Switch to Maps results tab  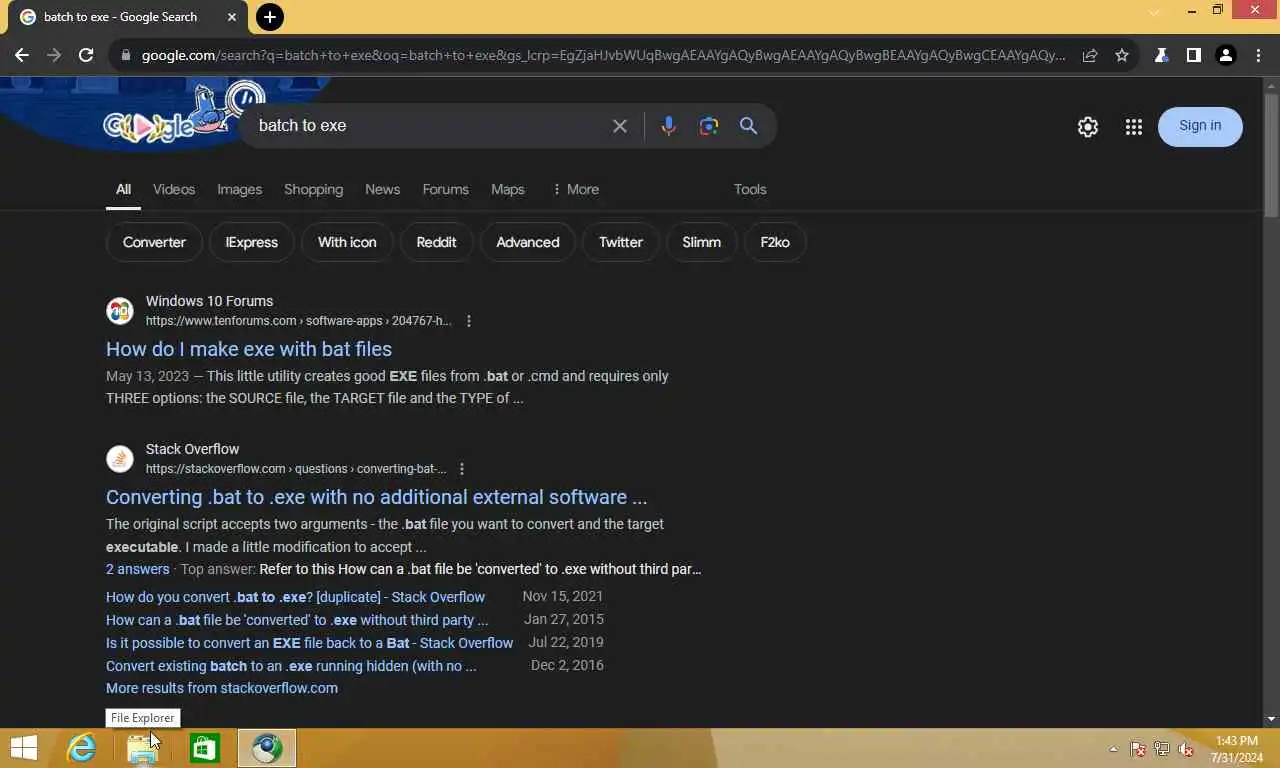coord(507,189)
